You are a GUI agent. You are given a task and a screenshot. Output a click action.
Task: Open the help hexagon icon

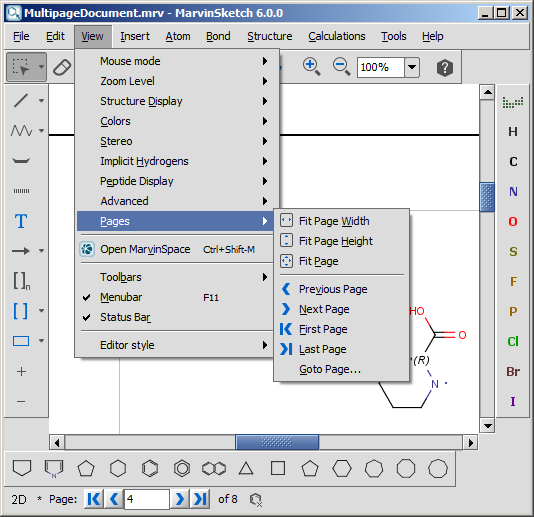pos(445,67)
